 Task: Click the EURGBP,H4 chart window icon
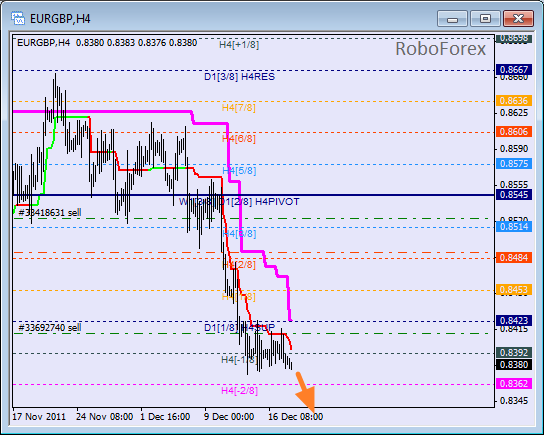[x=17, y=18]
